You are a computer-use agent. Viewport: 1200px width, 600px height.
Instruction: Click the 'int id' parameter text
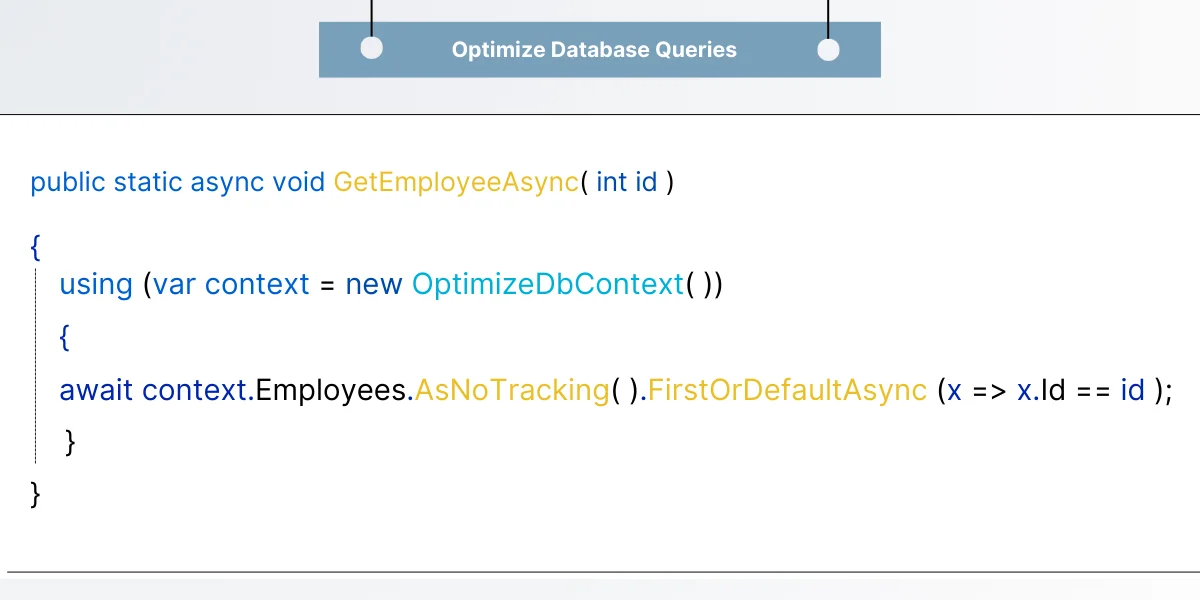(x=627, y=183)
